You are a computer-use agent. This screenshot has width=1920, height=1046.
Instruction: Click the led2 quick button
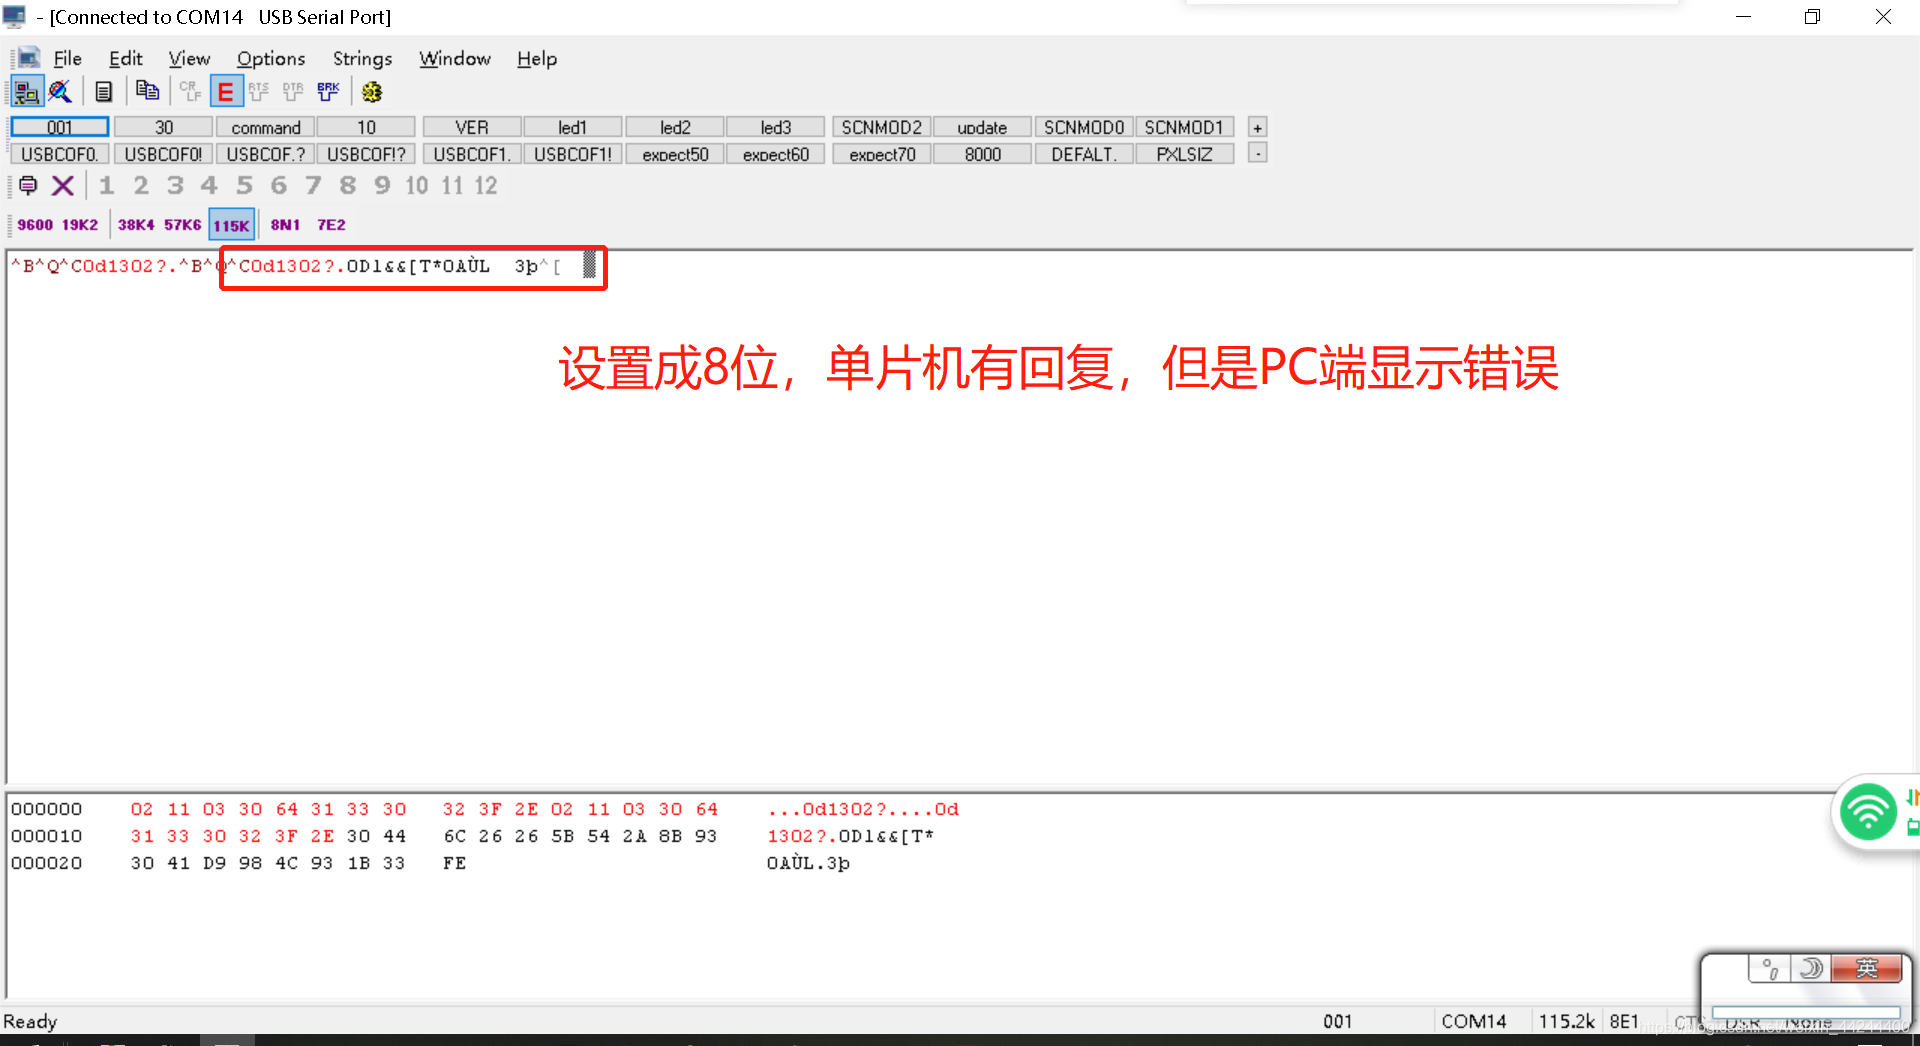coord(675,127)
